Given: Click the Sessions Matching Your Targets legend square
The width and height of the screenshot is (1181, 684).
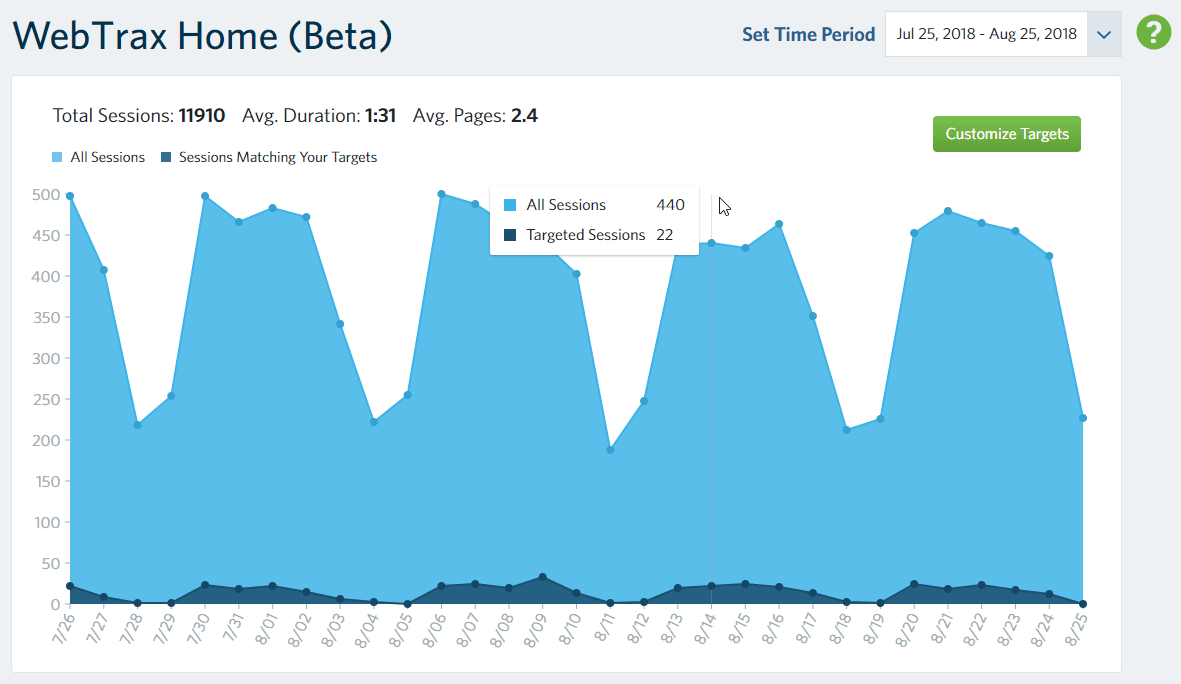Looking at the screenshot, I should (x=164, y=157).
